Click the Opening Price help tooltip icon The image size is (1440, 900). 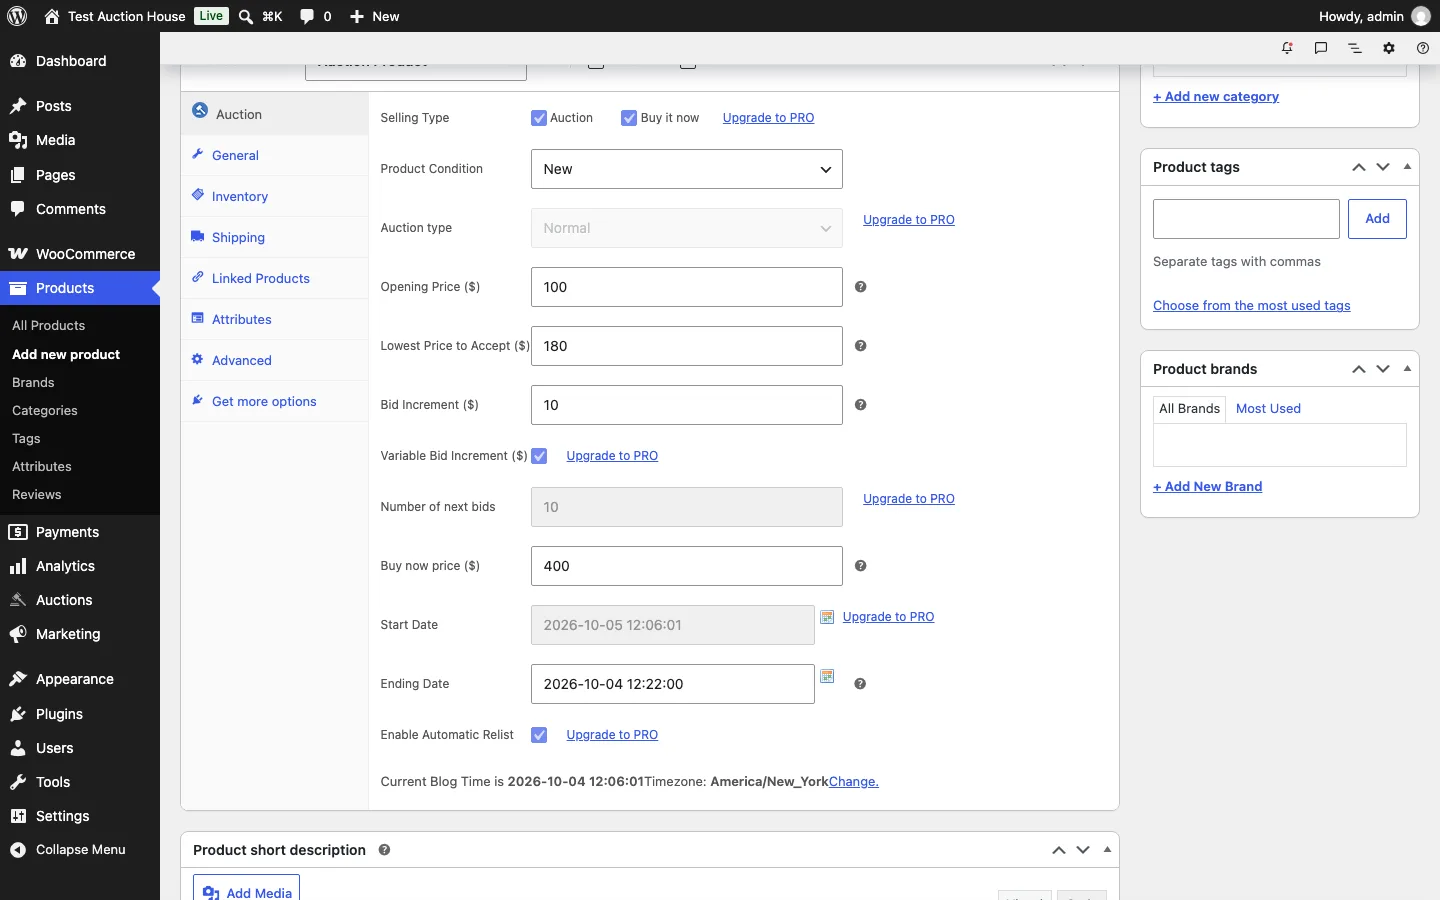tap(861, 287)
